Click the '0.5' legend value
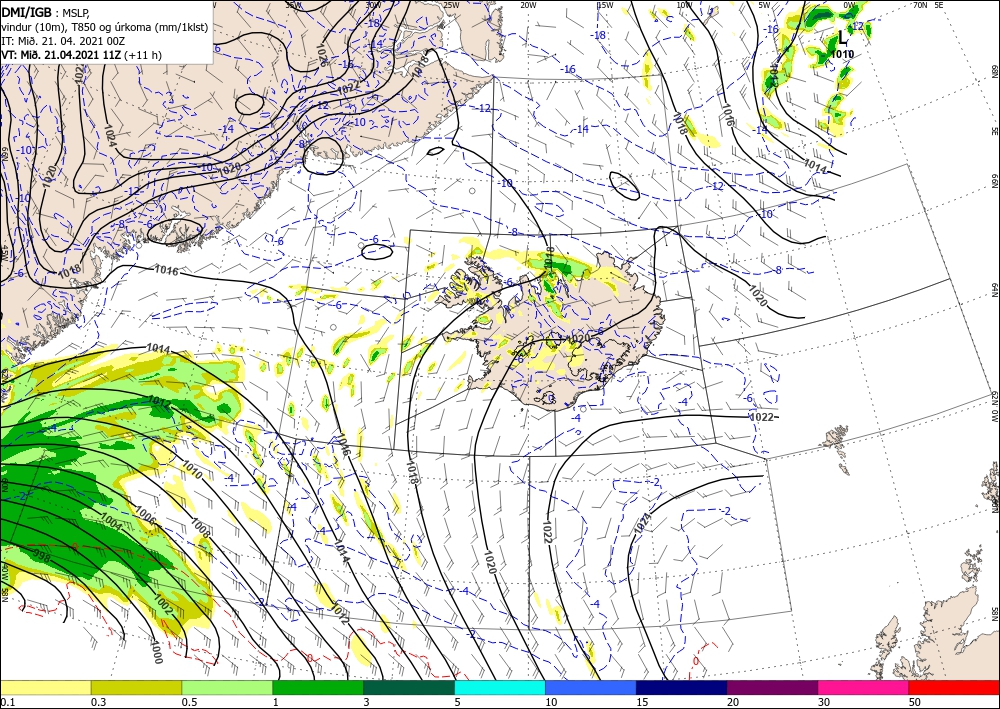The height and width of the screenshot is (709, 1000). (189, 702)
